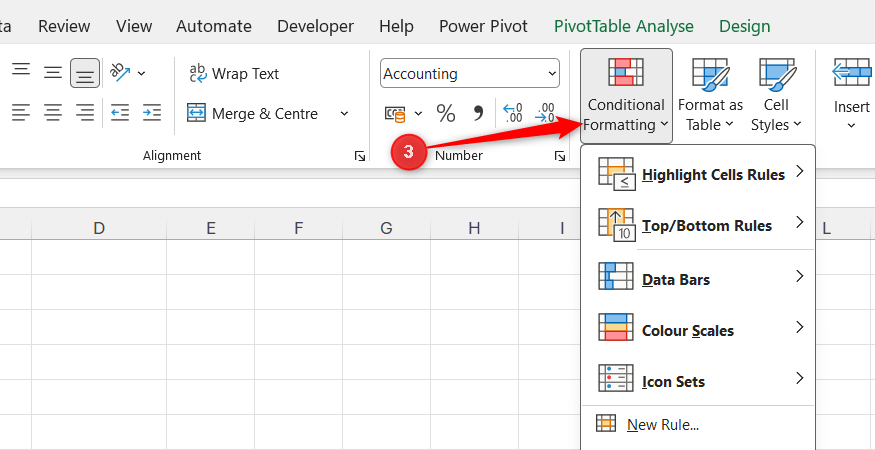Open the Insert dropdown arrow
Viewport: 875px width, 450px height.
click(x=851, y=126)
